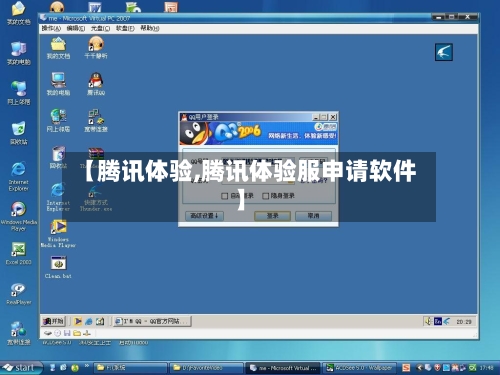Viewport: 500px width, 375px height.
Task: Expand hidden host tray icons arrow
Action: point(420,368)
